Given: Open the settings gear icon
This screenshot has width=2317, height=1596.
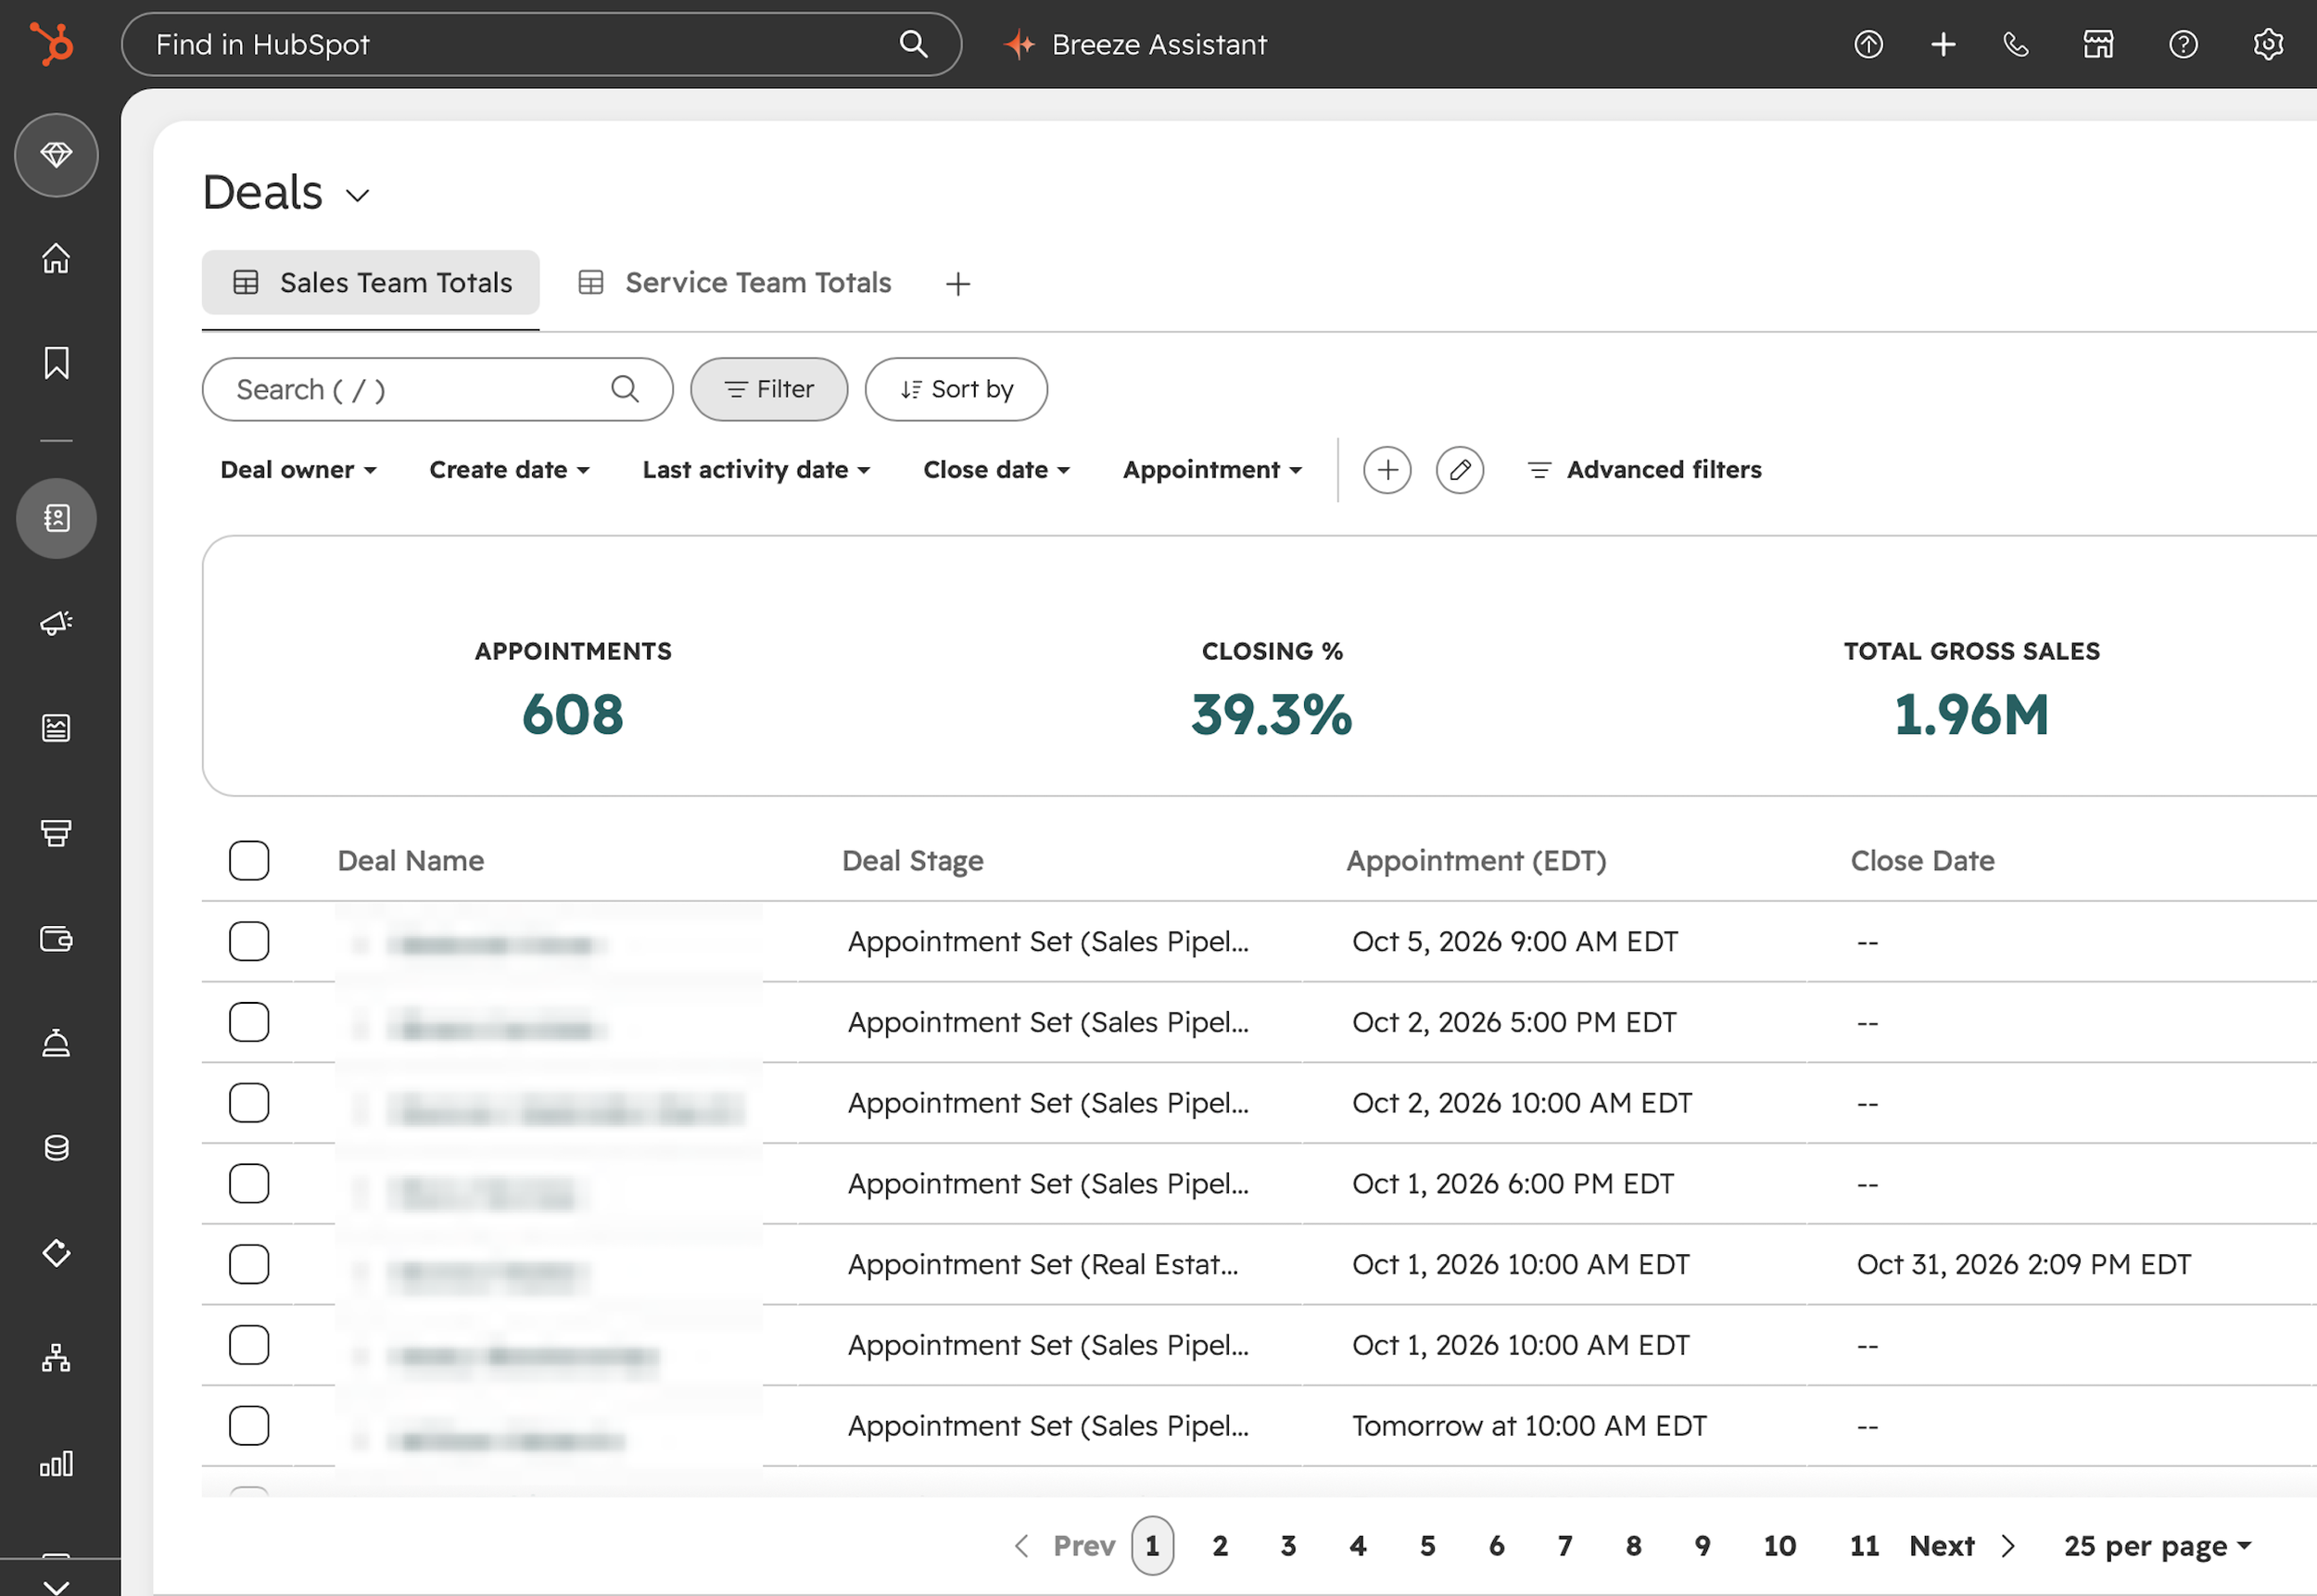Looking at the screenshot, I should [x=2268, y=44].
